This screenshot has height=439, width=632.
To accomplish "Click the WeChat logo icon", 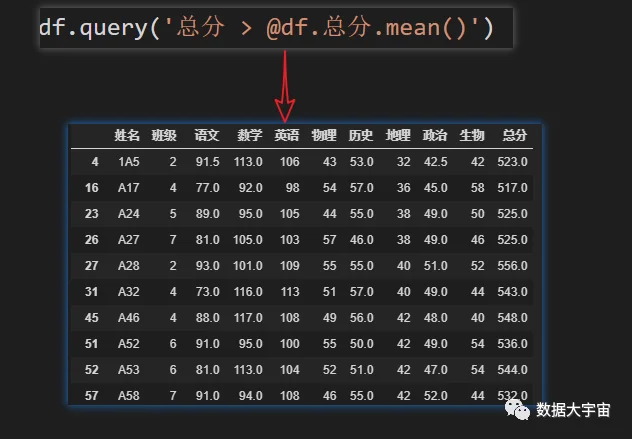I will 518,410.
